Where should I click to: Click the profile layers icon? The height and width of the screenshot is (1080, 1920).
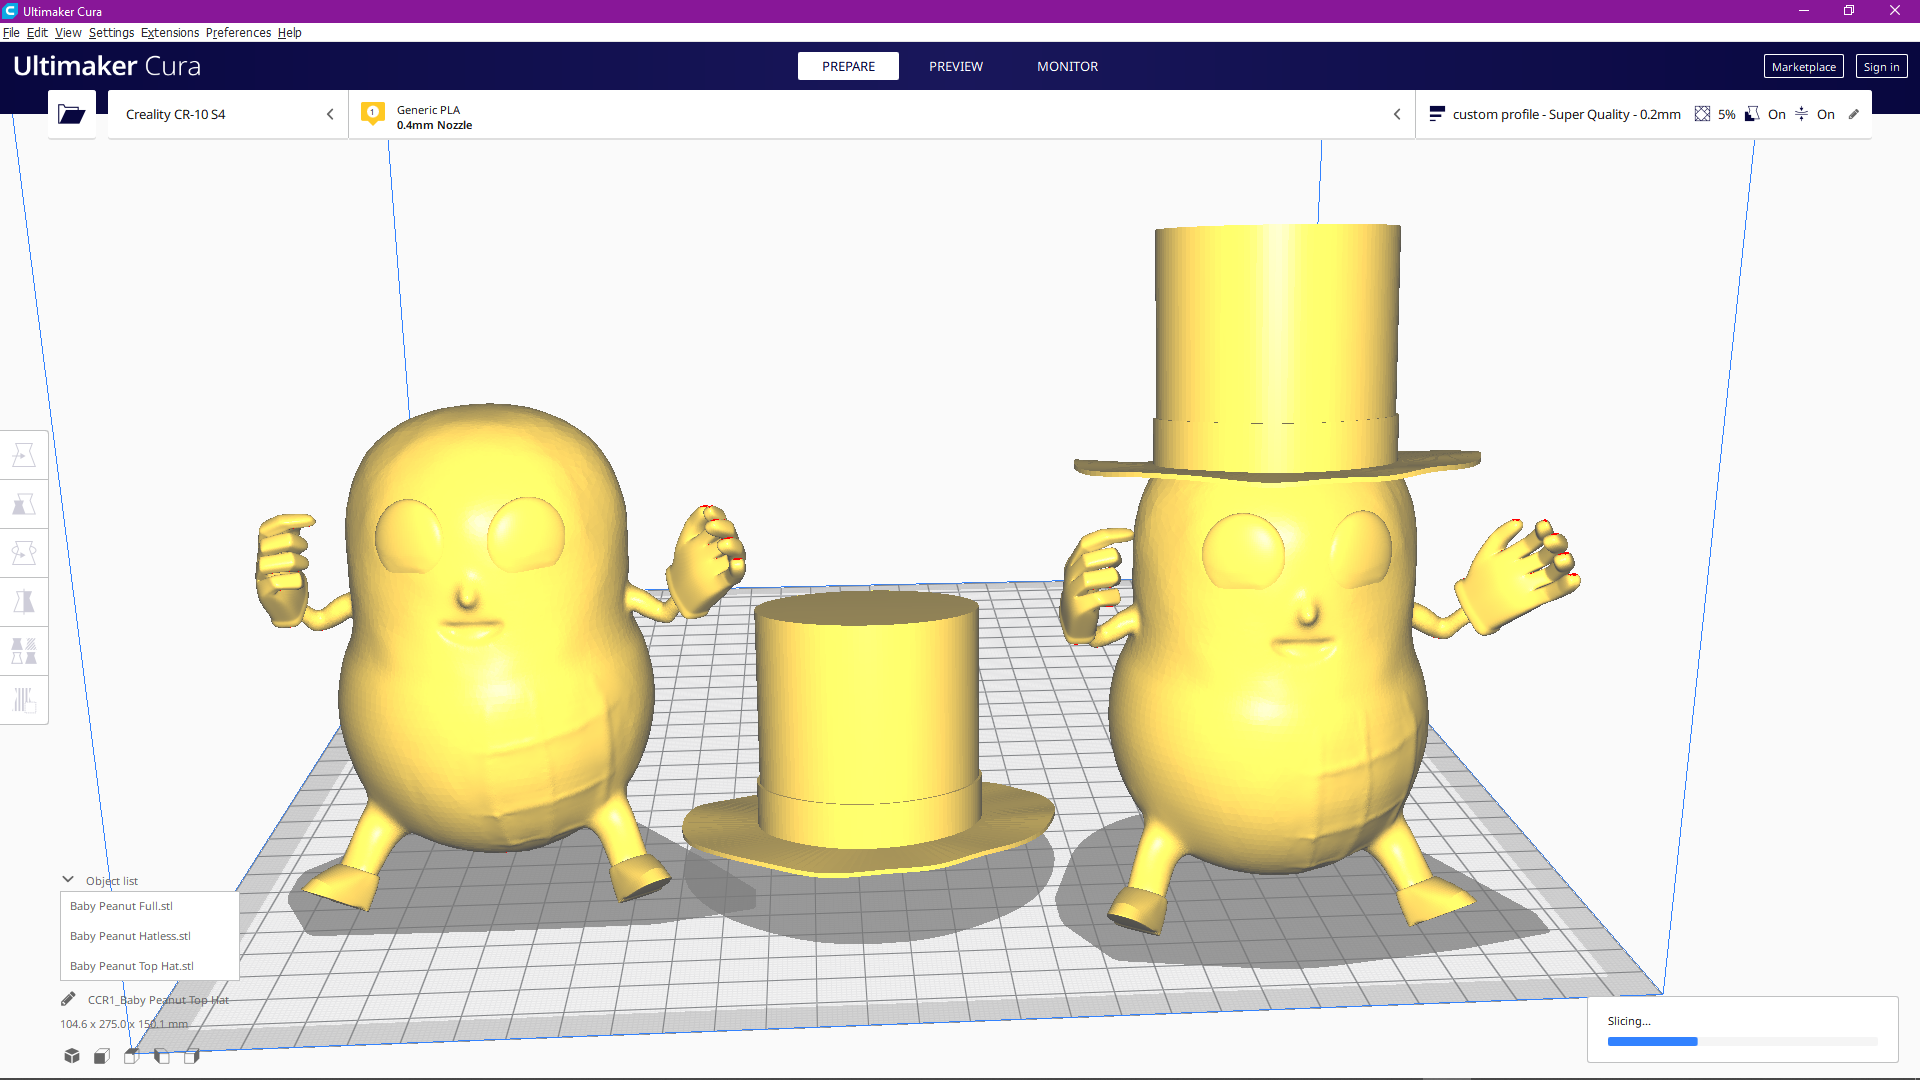[x=1437, y=114]
